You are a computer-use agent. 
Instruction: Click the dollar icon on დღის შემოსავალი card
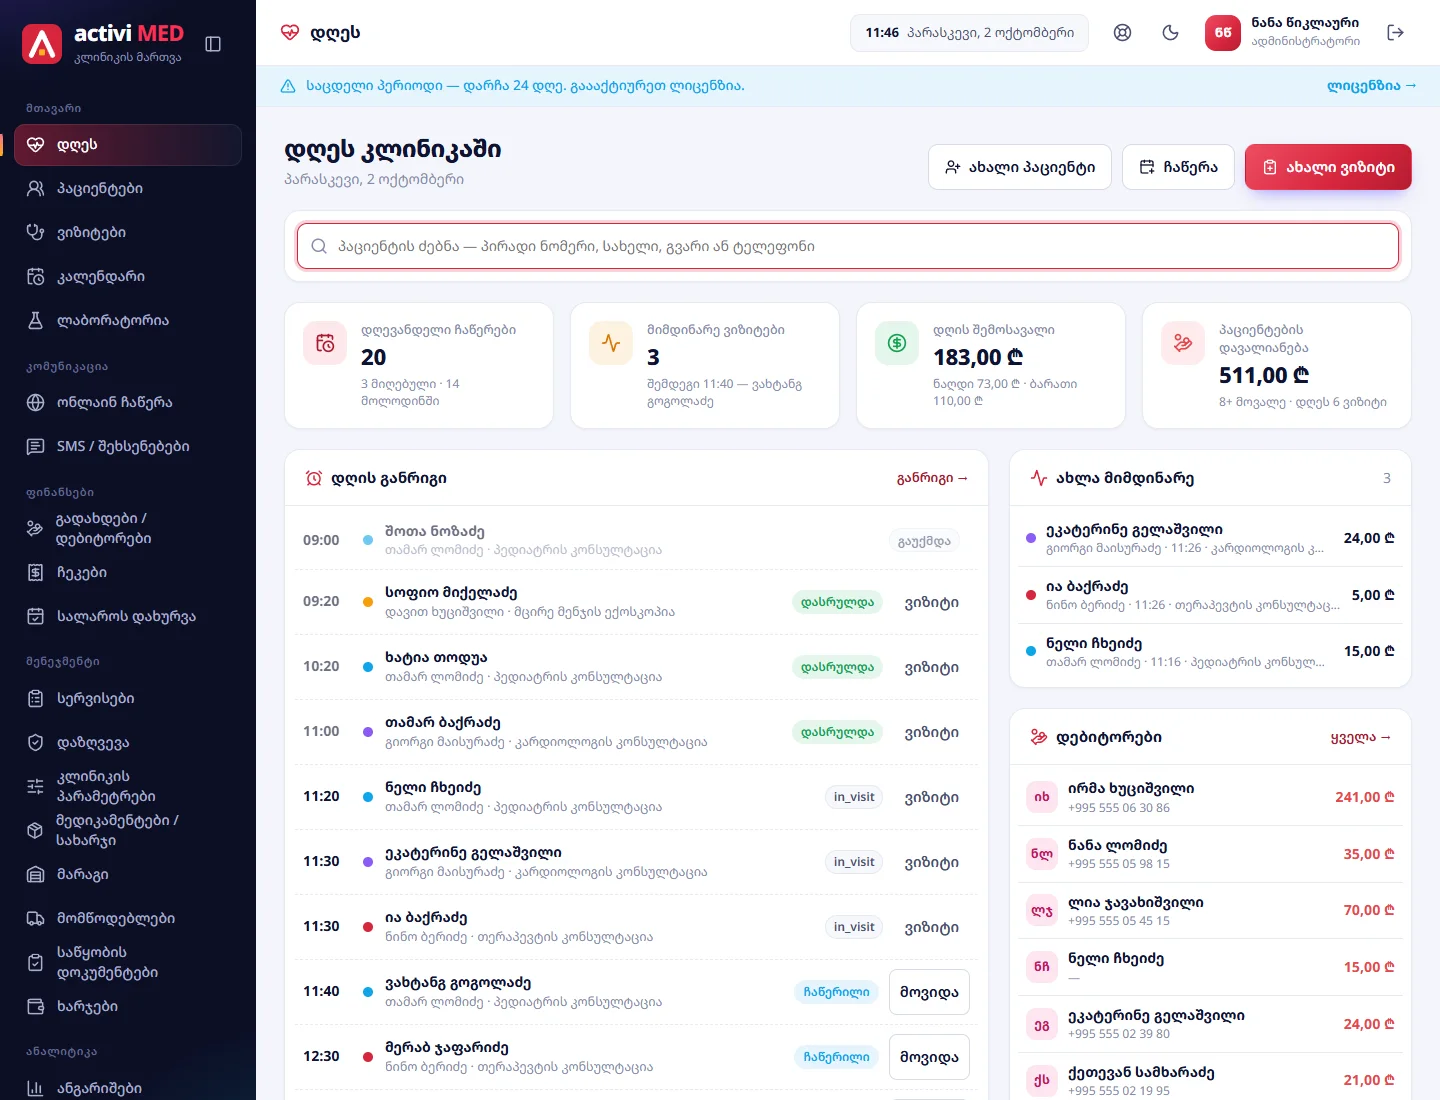[897, 343]
